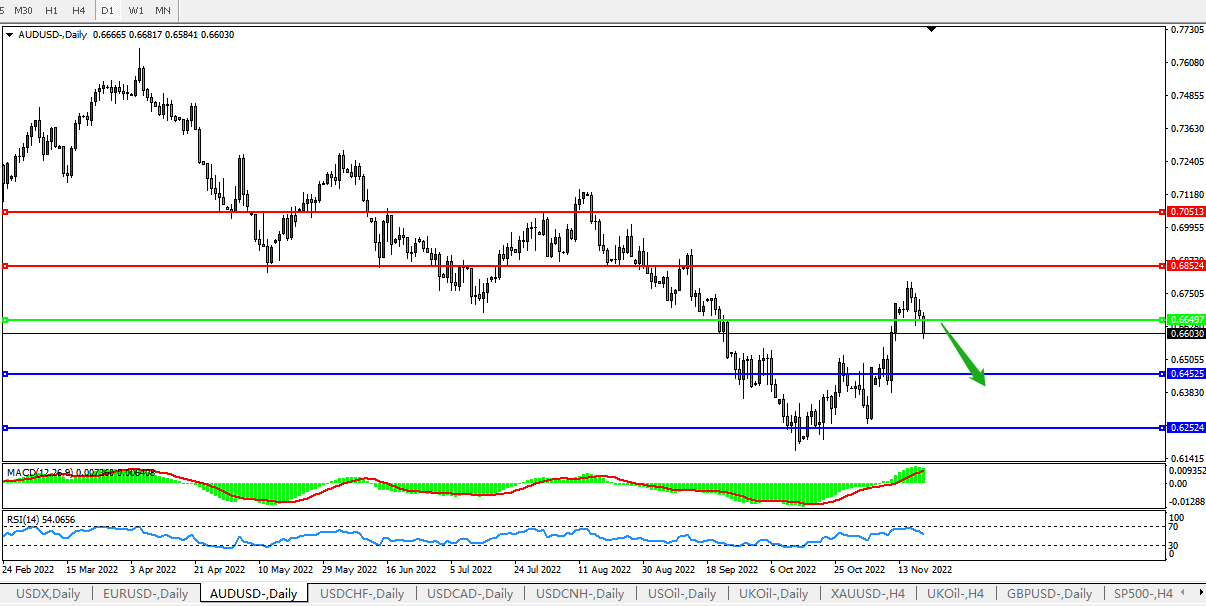Screen dimensions: 1206x606
Task: Click left handle of green horizontal line
Action: pos(5,320)
